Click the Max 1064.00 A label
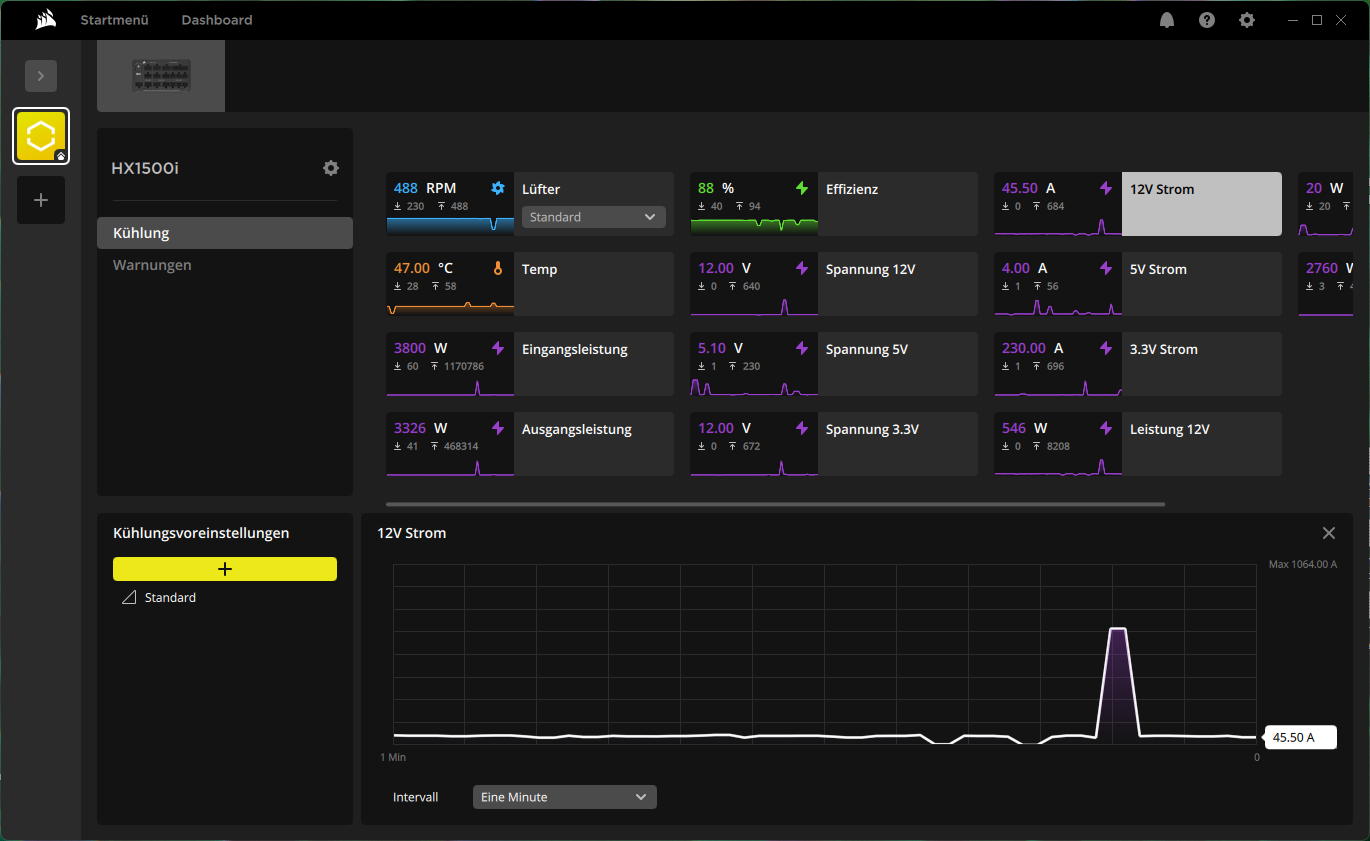 pos(1303,564)
